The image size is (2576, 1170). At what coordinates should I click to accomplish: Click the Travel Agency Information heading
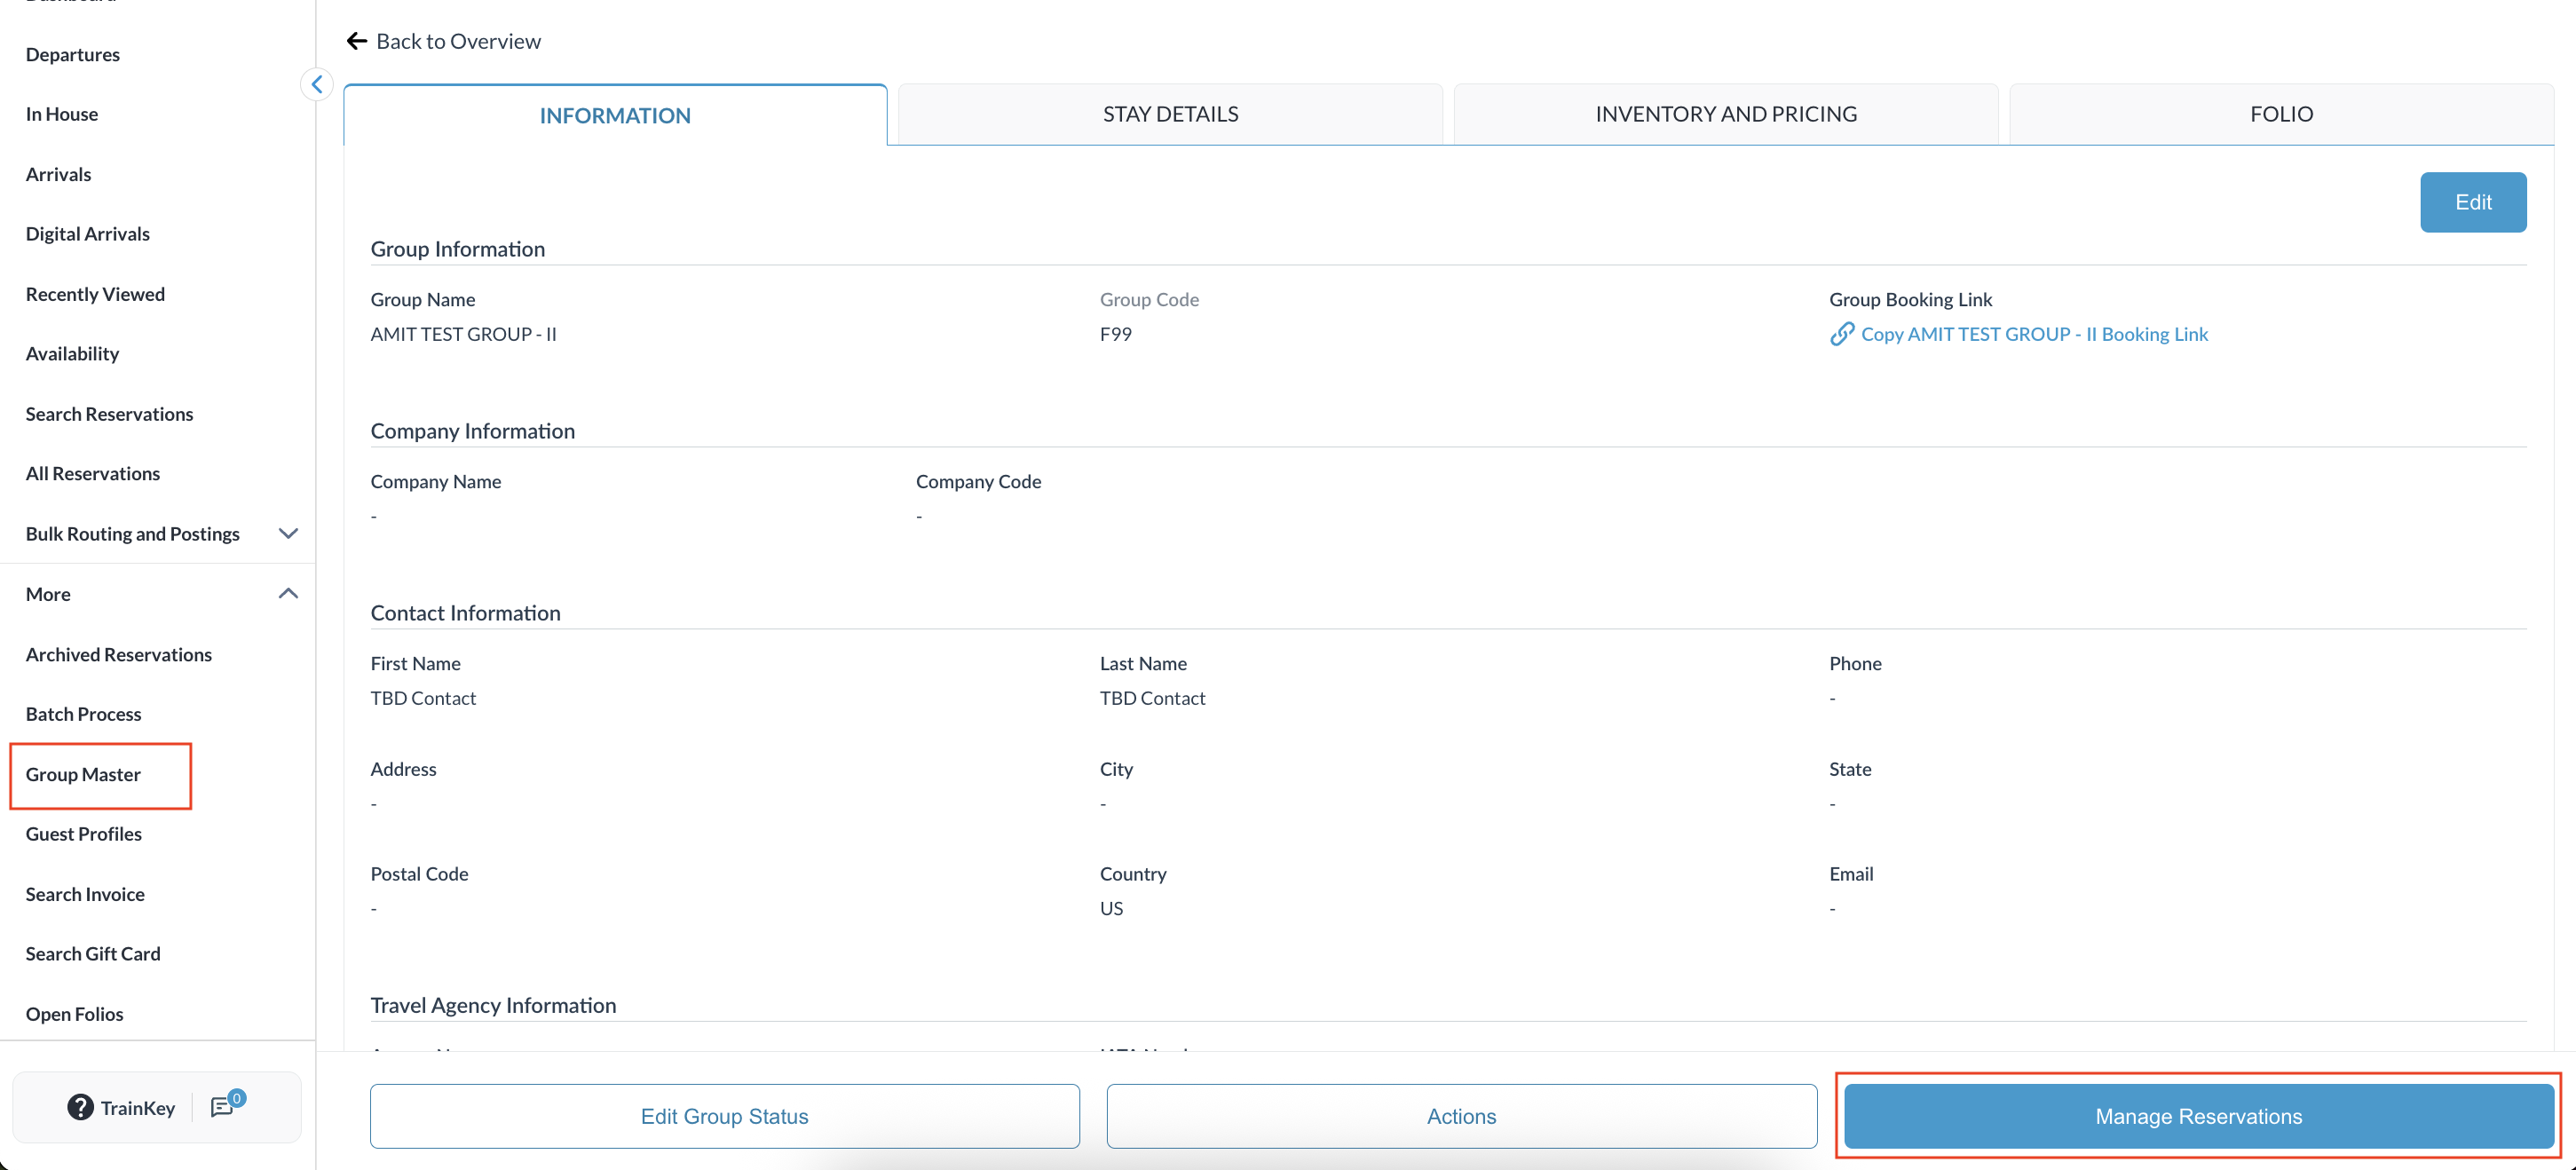pos(493,1005)
